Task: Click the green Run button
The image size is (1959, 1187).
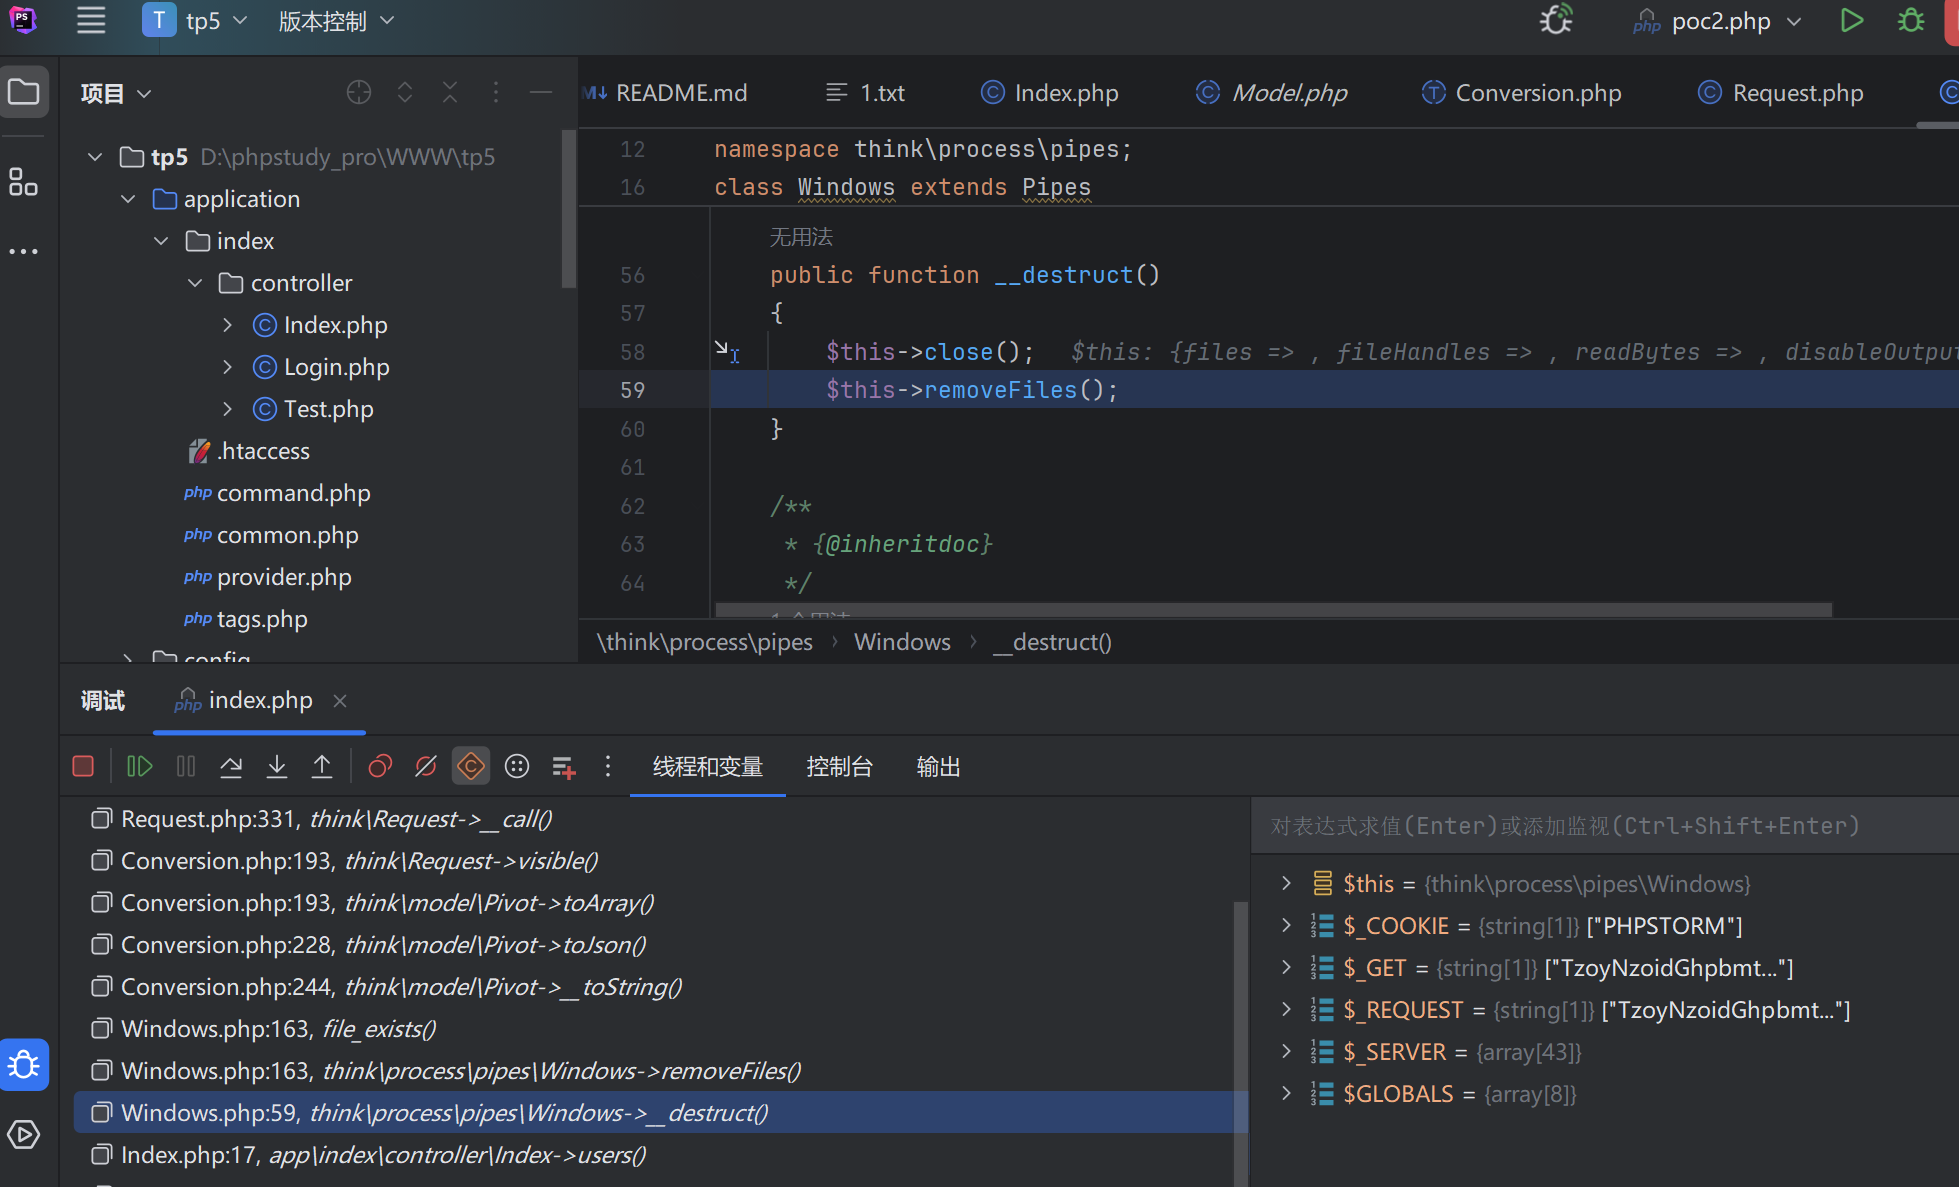Action: pyautogui.click(x=1851, y=21)
